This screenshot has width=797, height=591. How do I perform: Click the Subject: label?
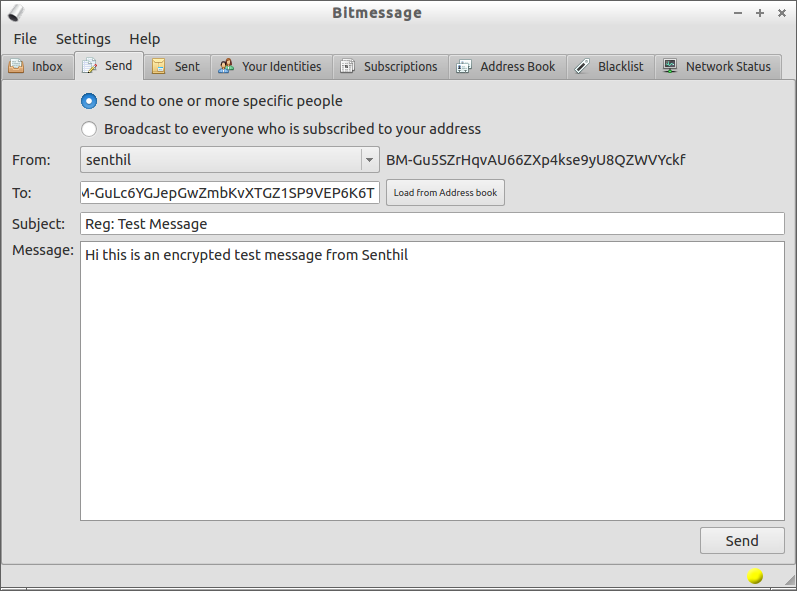click(39, 224)
